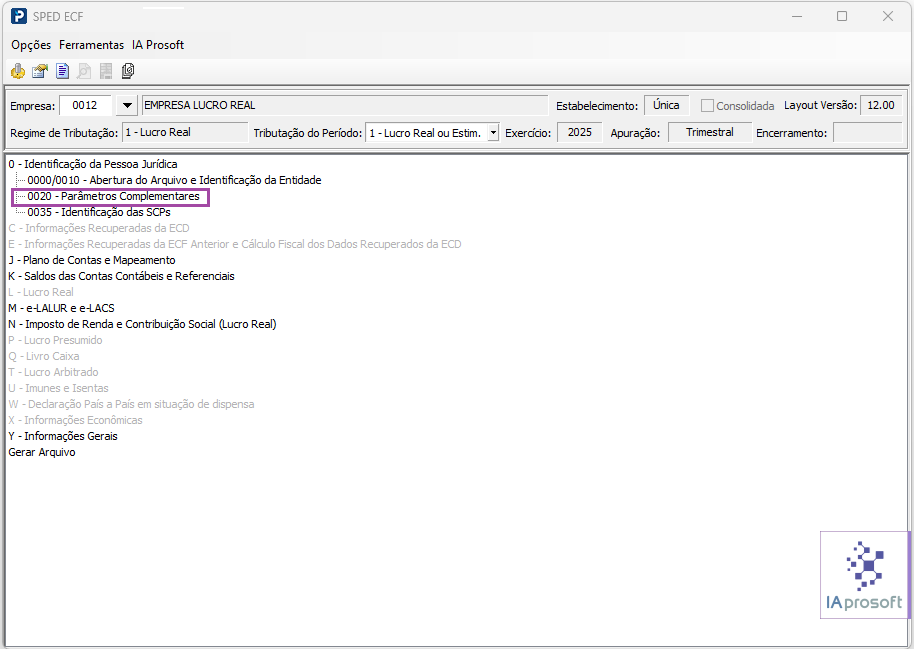The height and width of the screenshot is (649, 914).
Task: Select W - Declaração País a País row
Action: click(131, 404)
